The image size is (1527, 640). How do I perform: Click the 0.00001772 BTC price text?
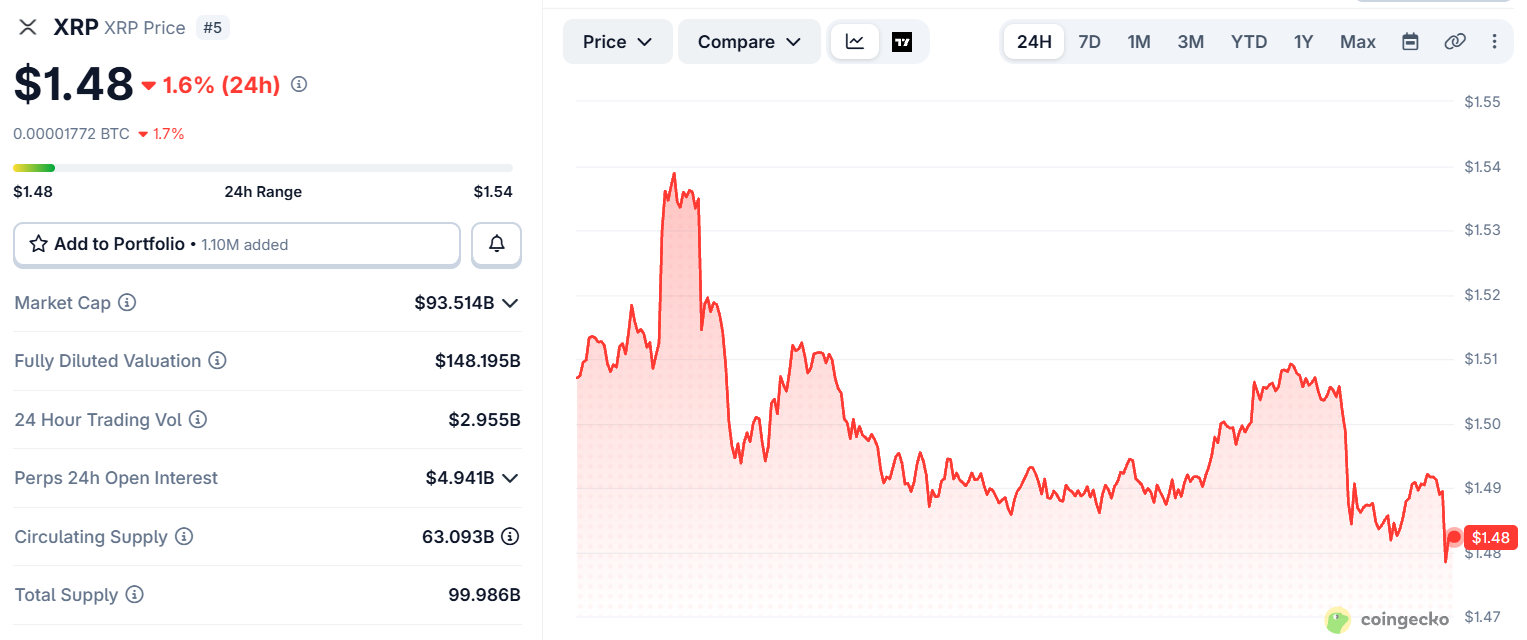[71, 134]
